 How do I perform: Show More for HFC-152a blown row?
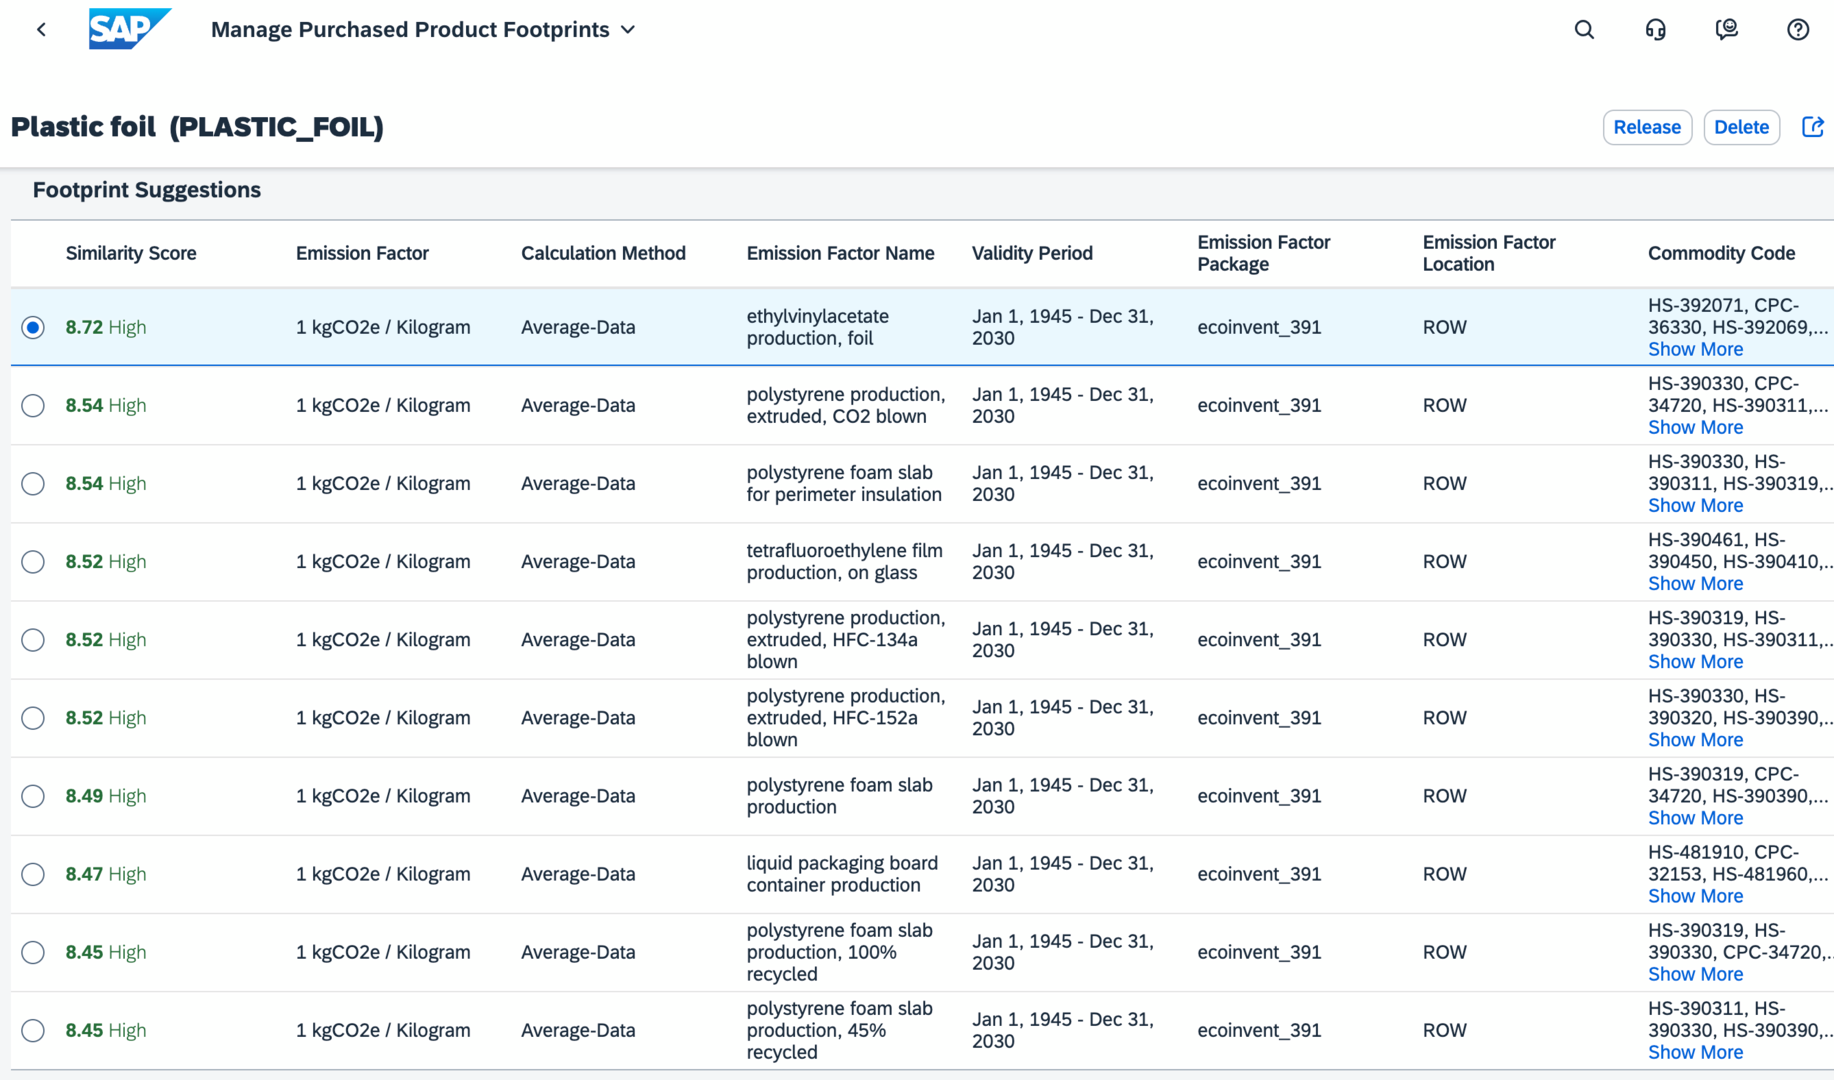point(1695,739)
